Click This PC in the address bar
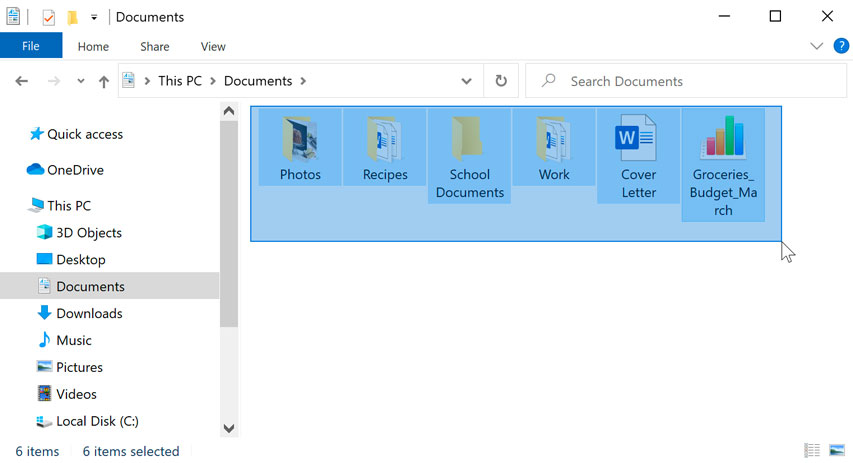 pos(180,81)
